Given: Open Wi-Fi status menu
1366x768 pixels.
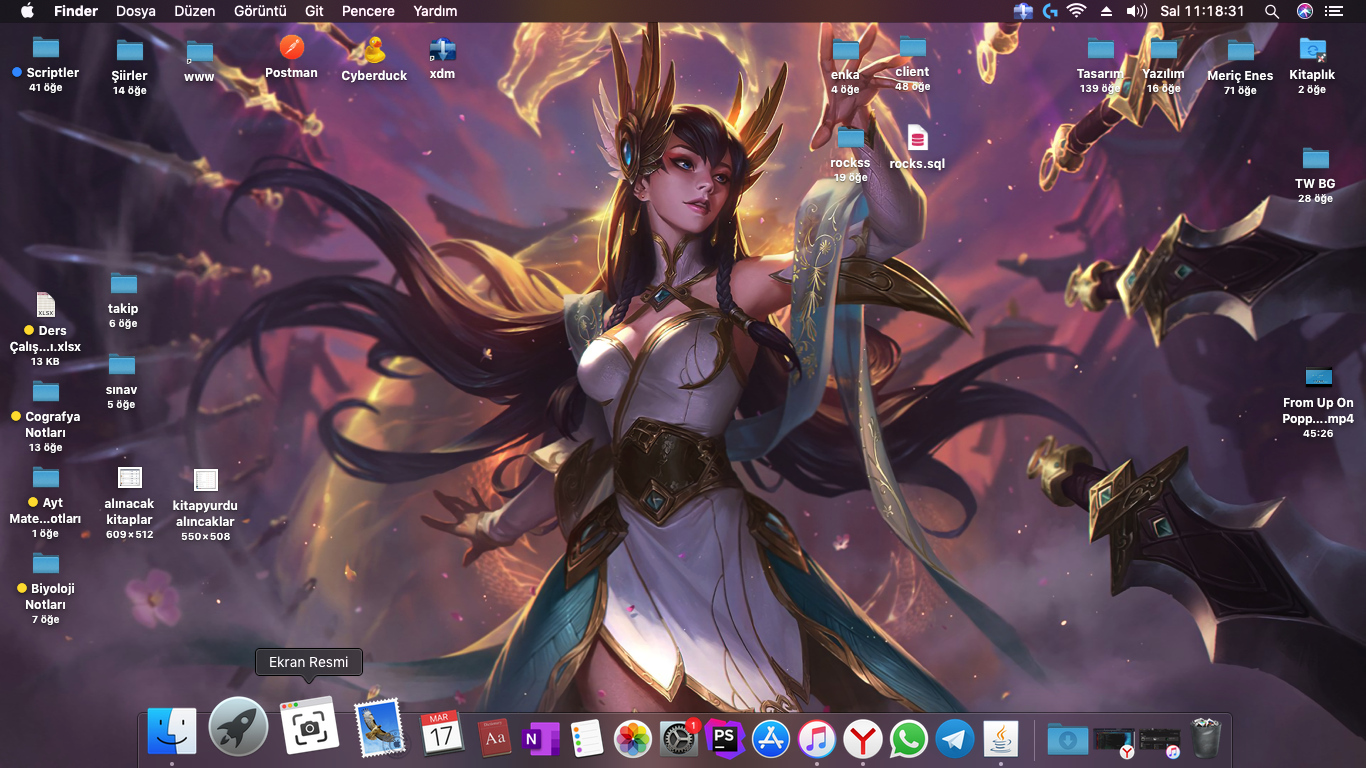Looking at the screenshot, I should [x=1076, y=11].
